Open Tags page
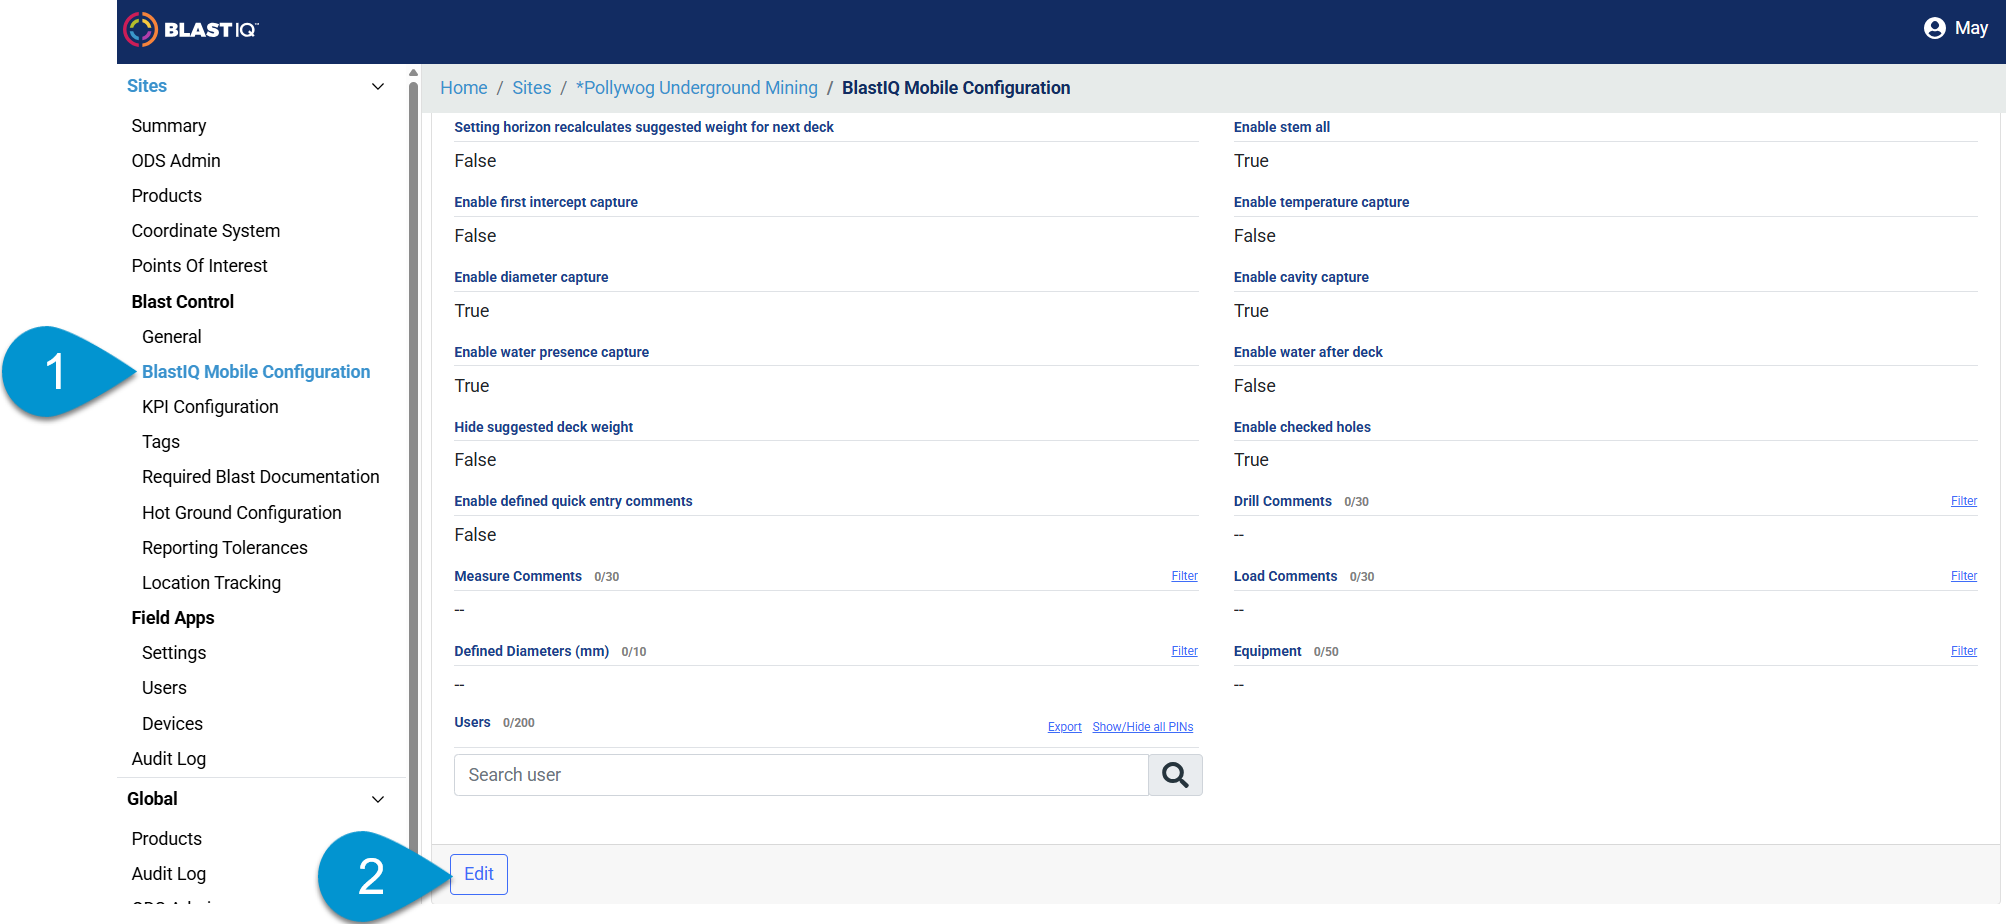This screenshot has width=2006, height=924. tap(161, 442)
